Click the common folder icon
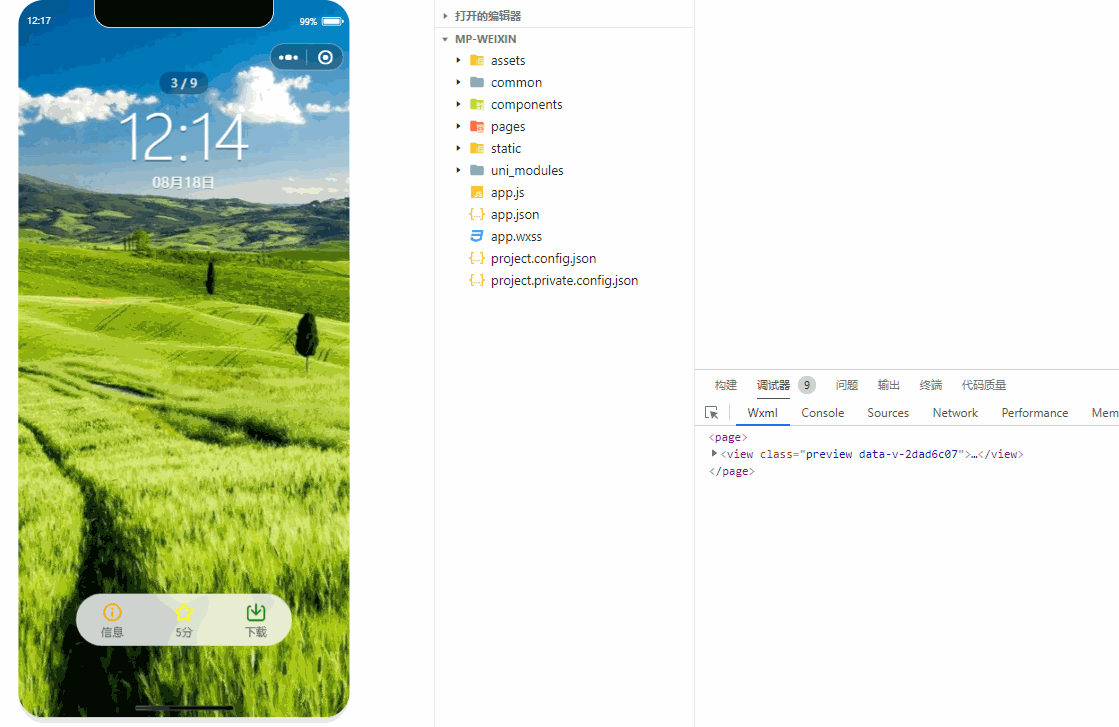Screen dimensions: 1119x727 coord(477,83)
